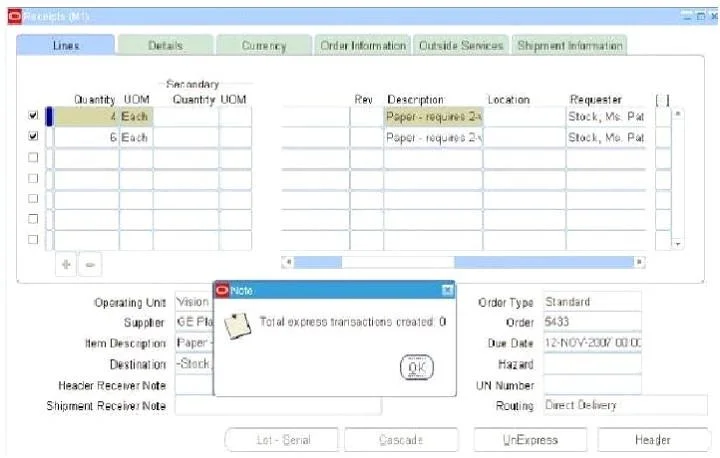The image size is (720, 458).
Task: Click first row Location cell
Action: (524, 116)
